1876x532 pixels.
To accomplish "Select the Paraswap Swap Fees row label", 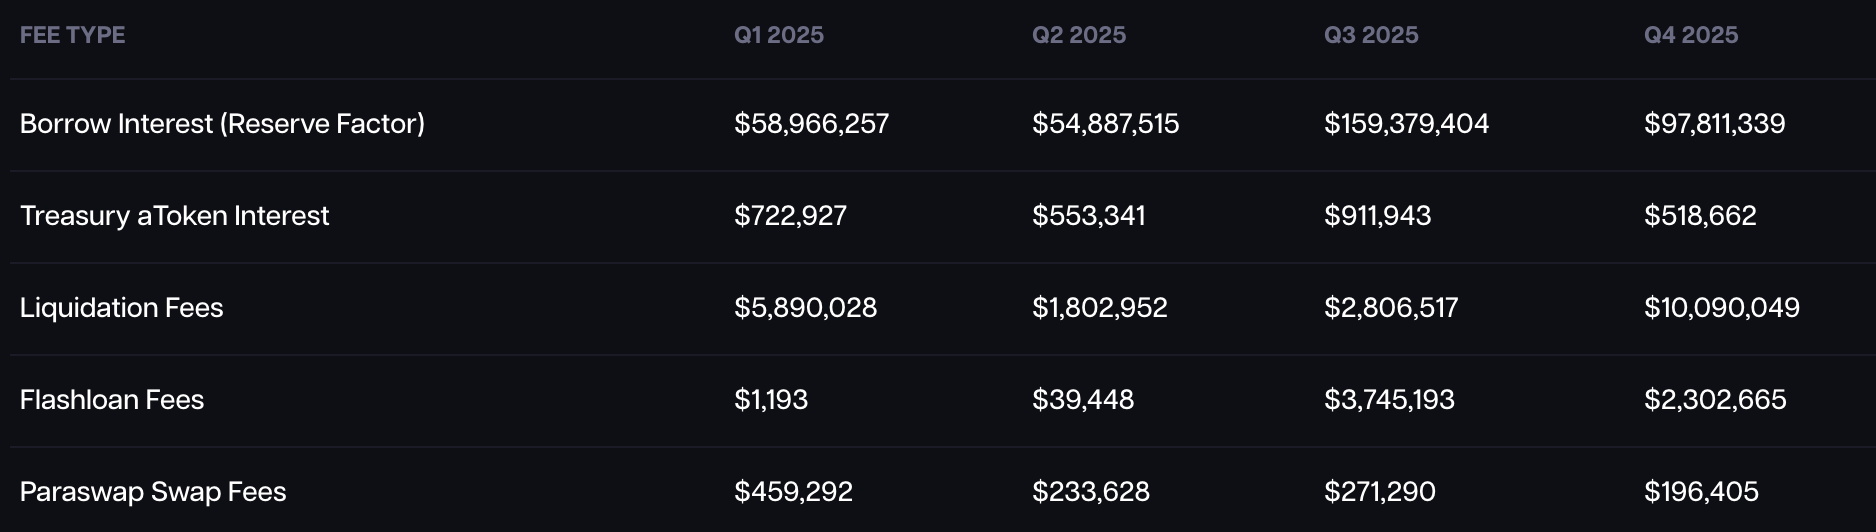I will (153, 492).
